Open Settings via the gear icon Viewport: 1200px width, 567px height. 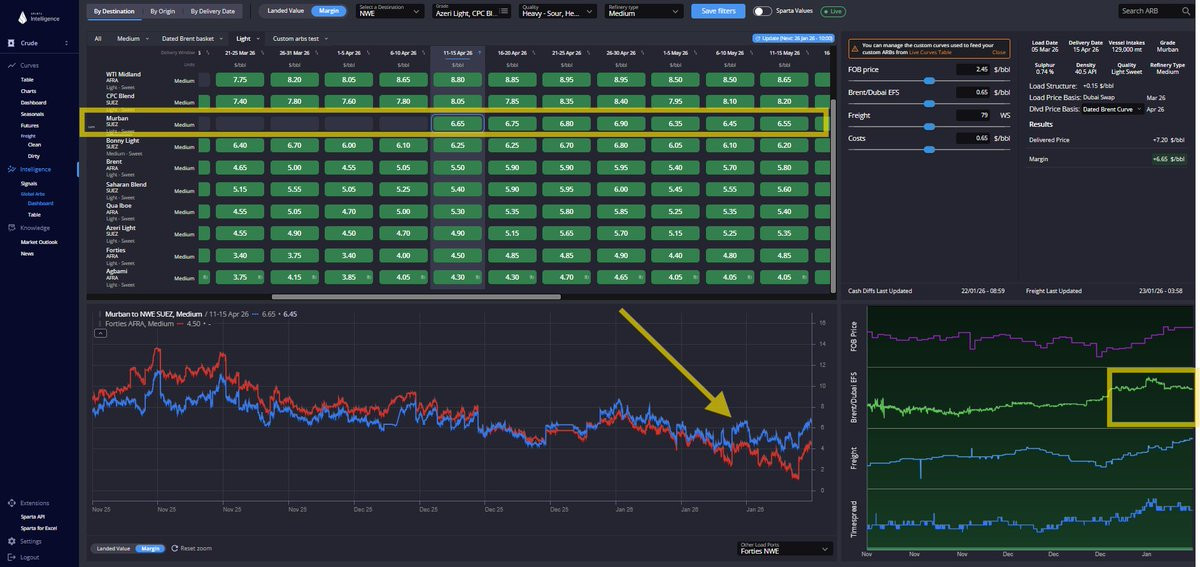[x=10, y=541]
